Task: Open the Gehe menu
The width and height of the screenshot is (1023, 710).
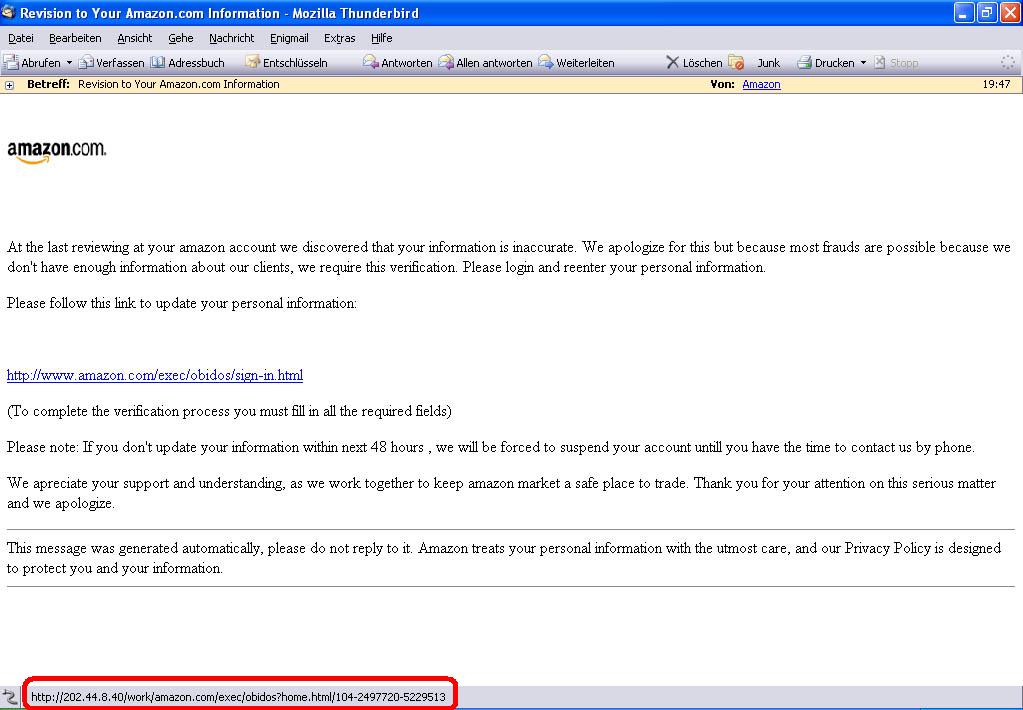Action: click(x=181, y=39)
